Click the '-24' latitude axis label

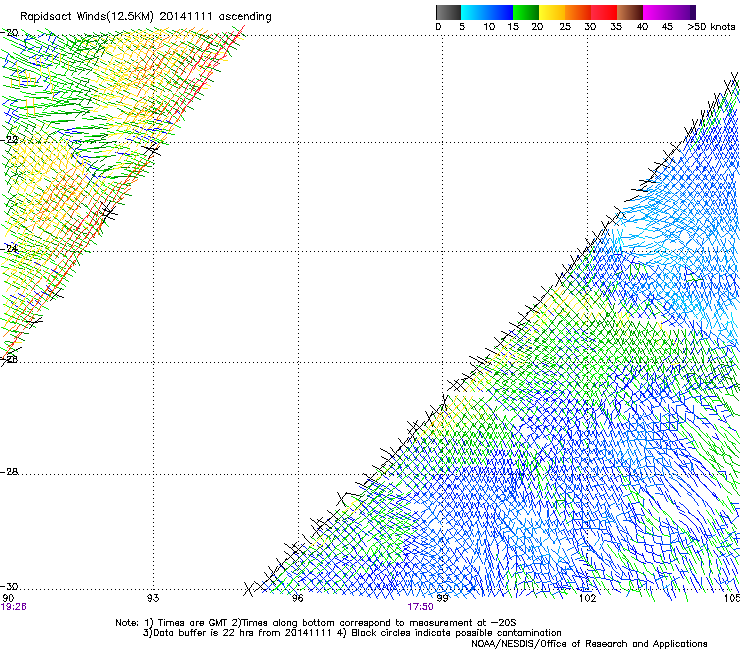click(9, 249)
